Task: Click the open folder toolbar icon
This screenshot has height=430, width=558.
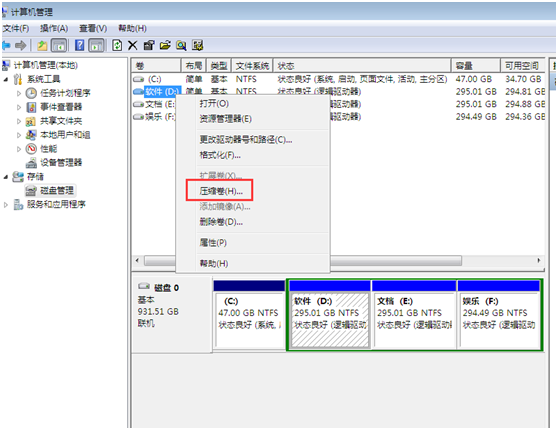Action: [x=165, y=45]
